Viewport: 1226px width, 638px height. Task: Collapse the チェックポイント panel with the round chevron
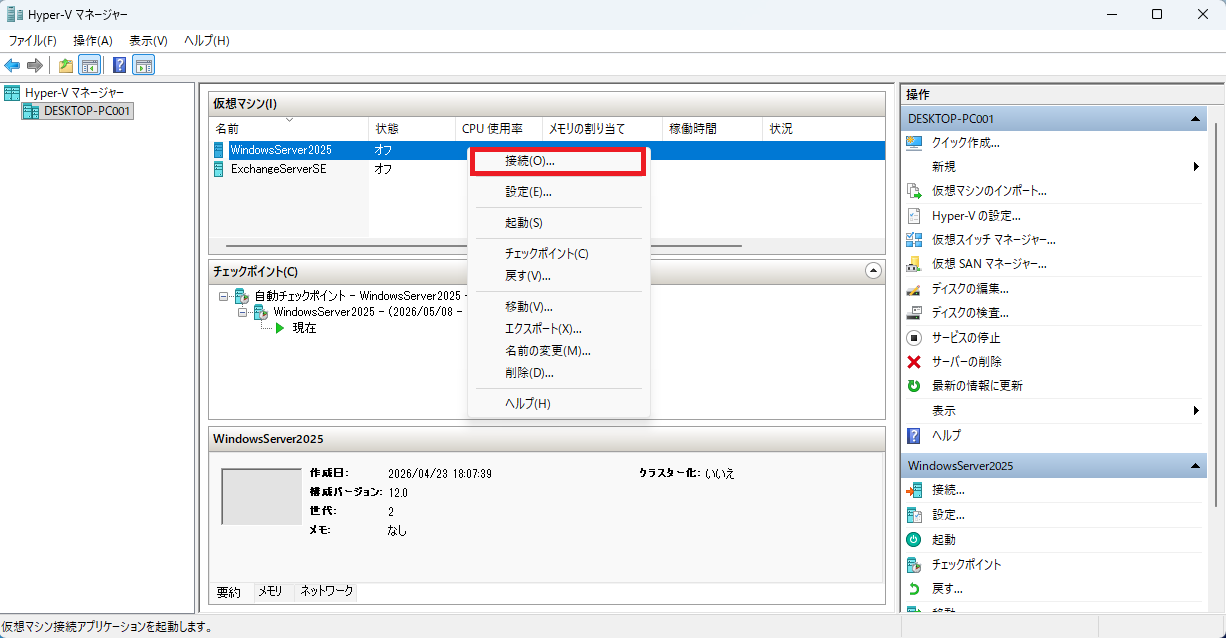tap(873, 271)
